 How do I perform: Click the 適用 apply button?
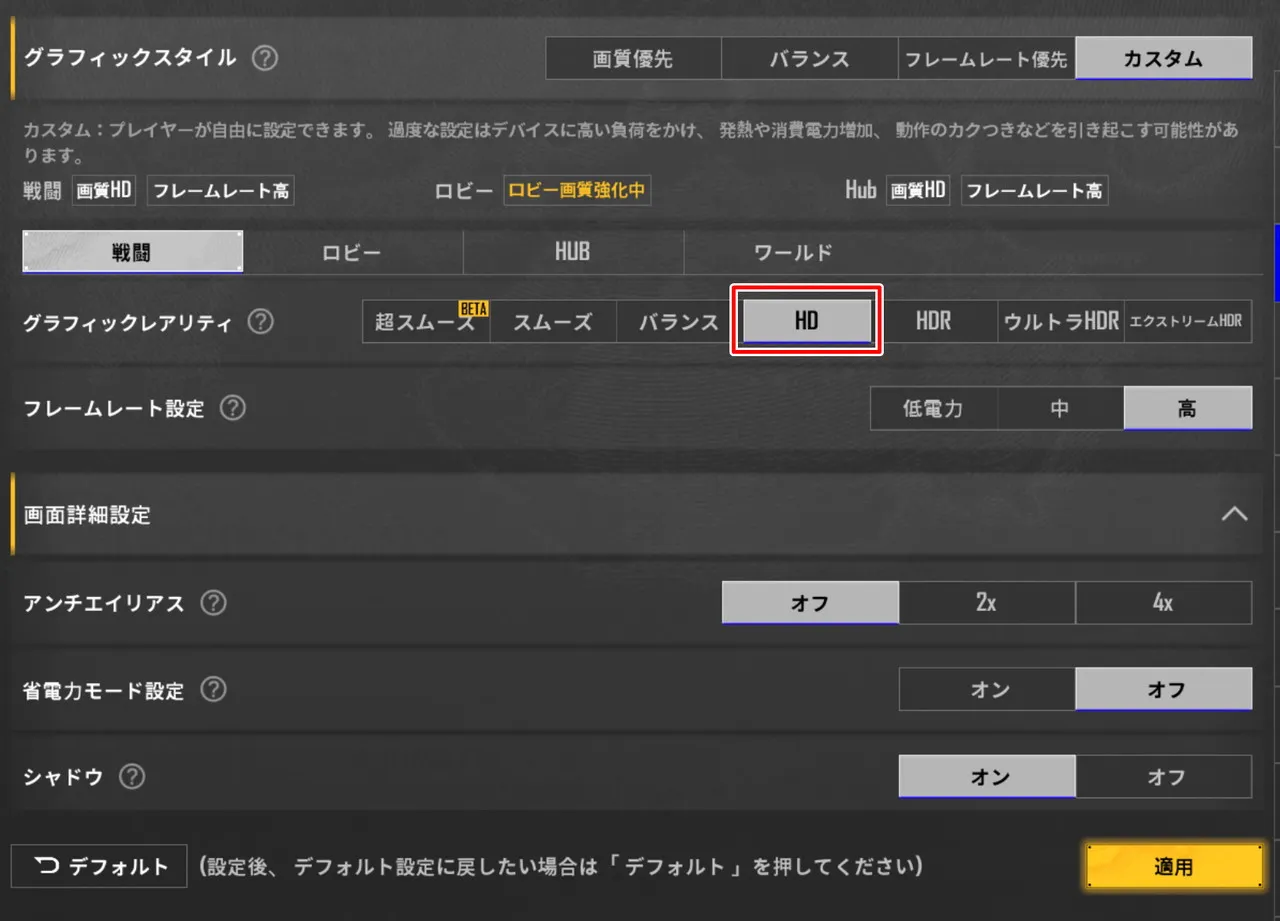1174,866
